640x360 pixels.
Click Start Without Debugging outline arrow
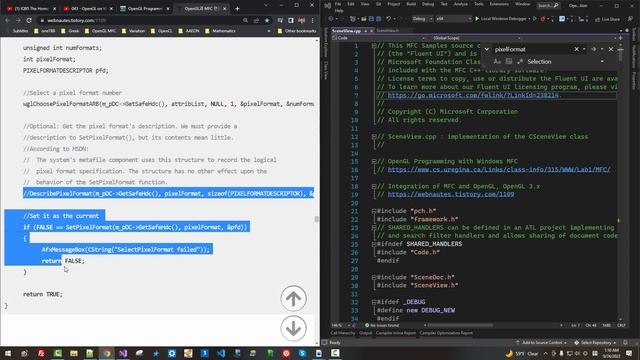[535, 19]
